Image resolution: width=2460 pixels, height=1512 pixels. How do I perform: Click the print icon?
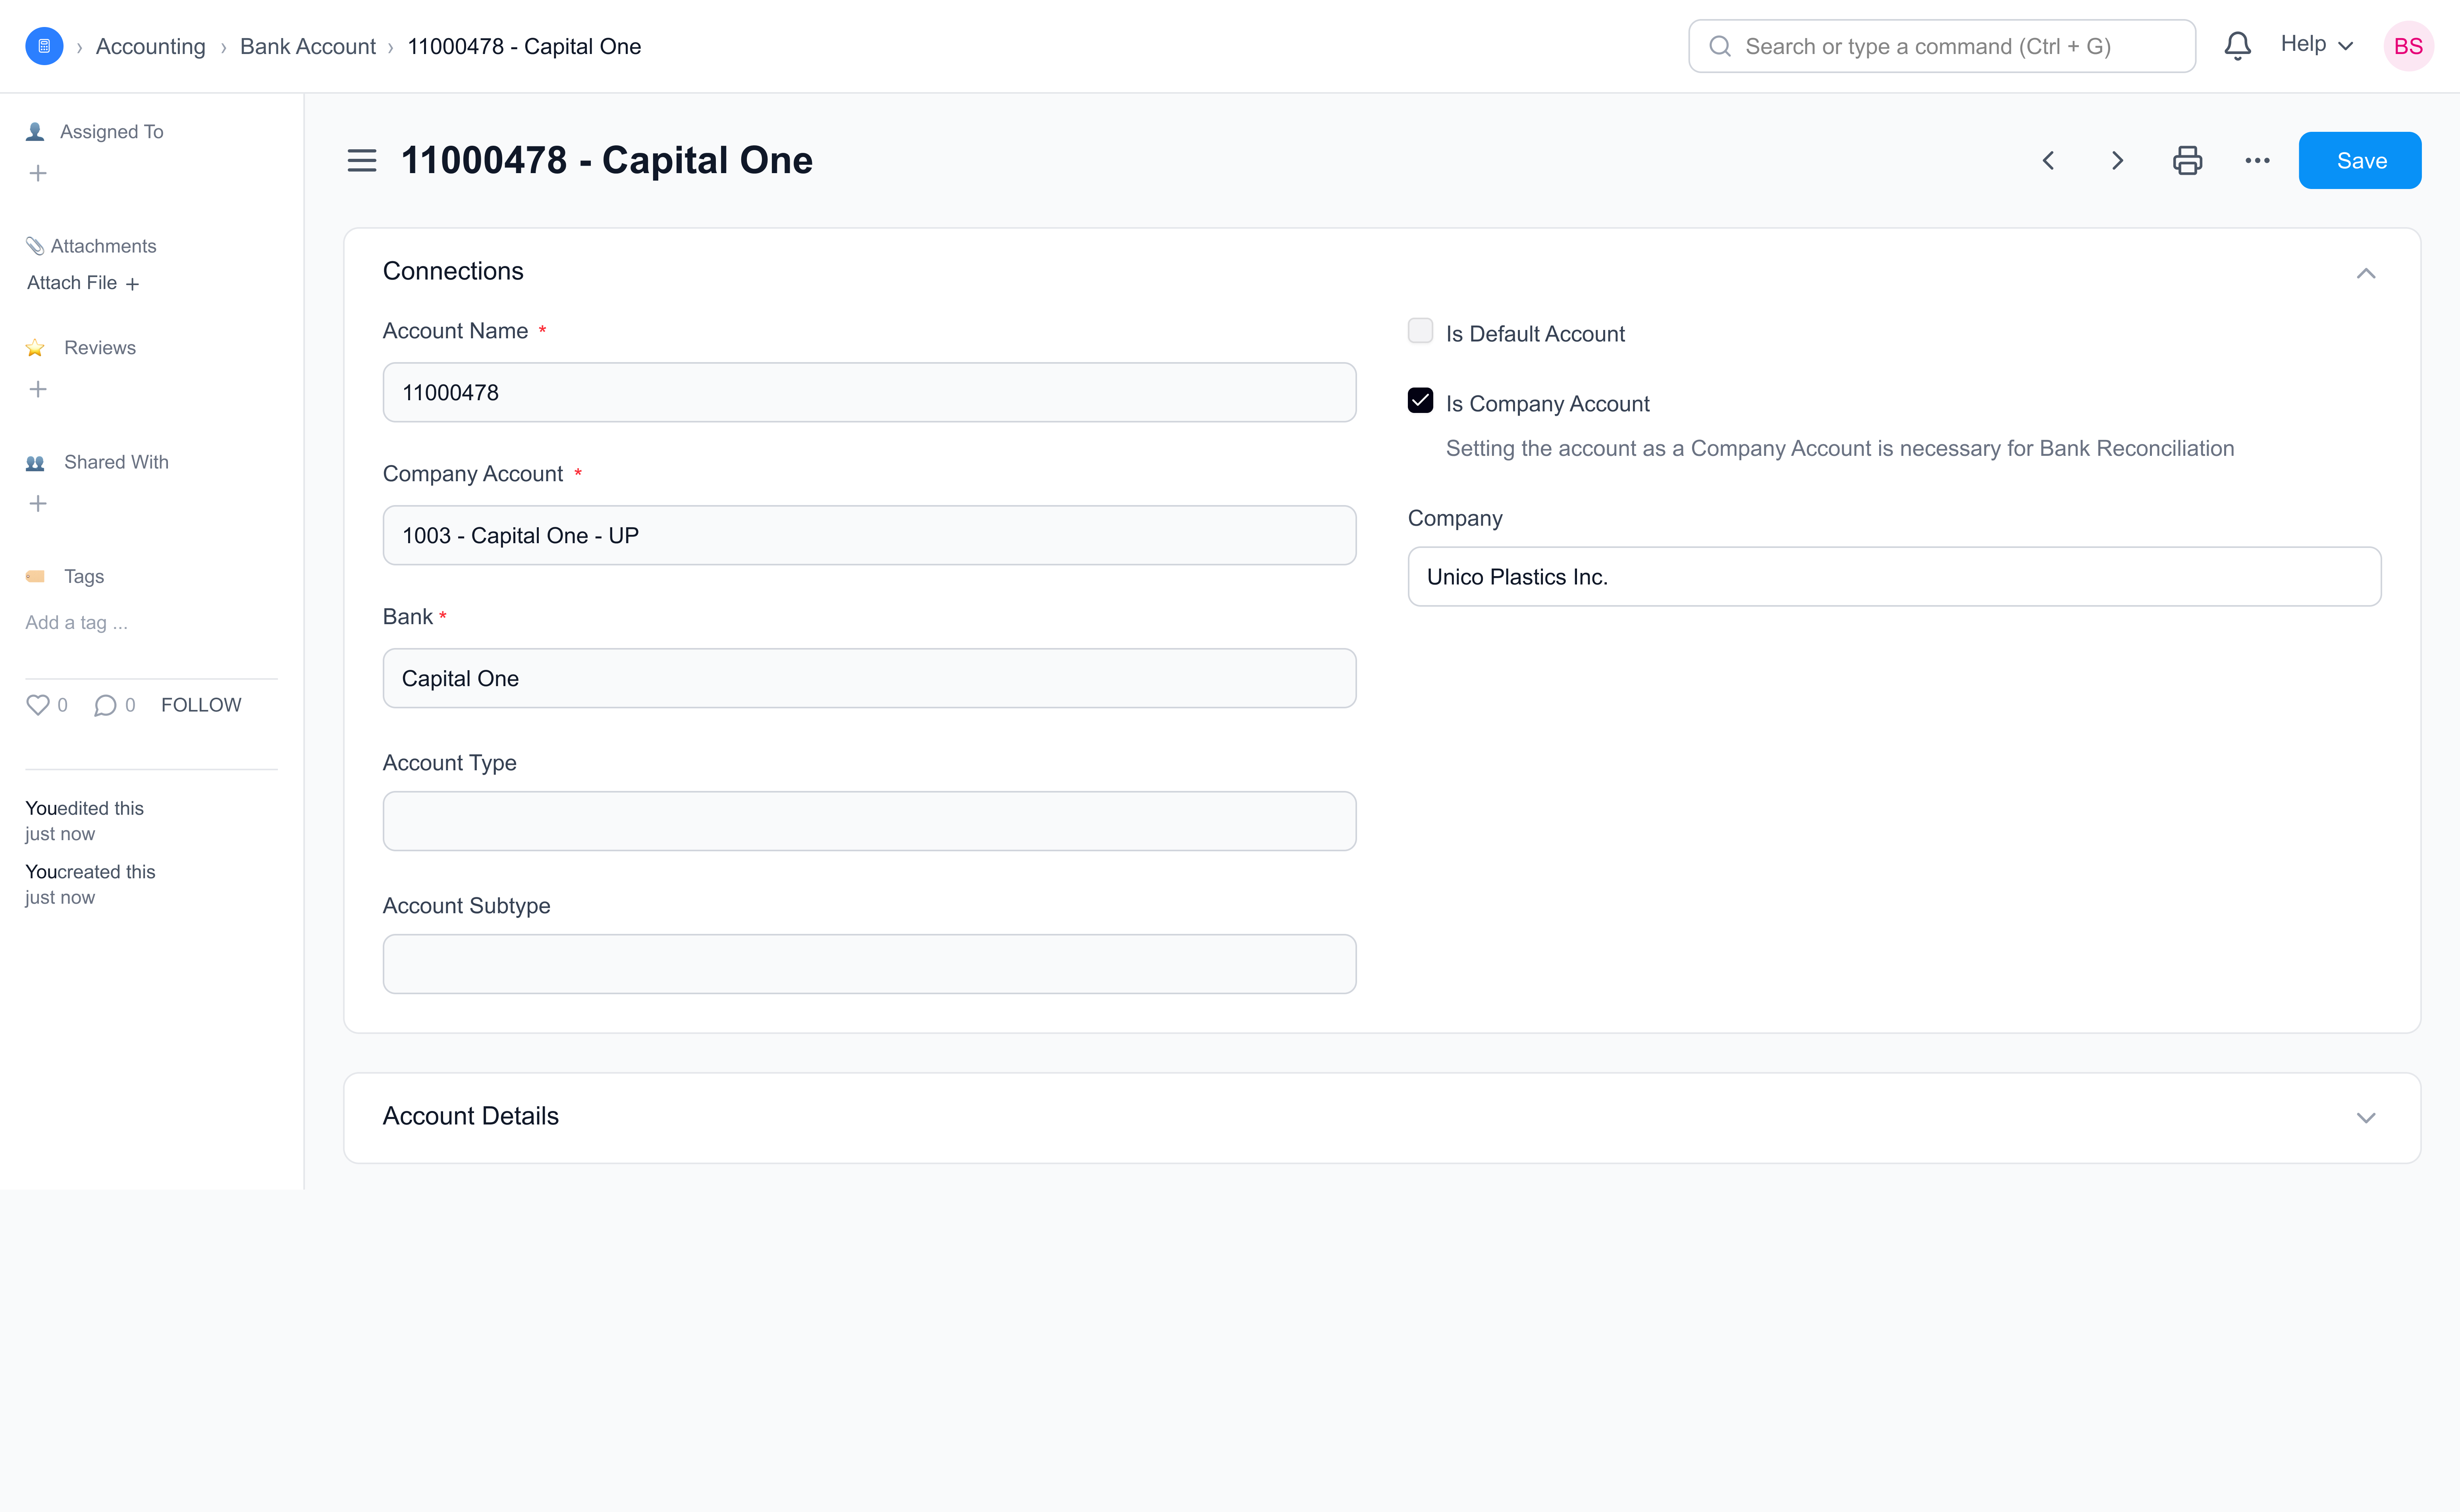coord(2187,160)
